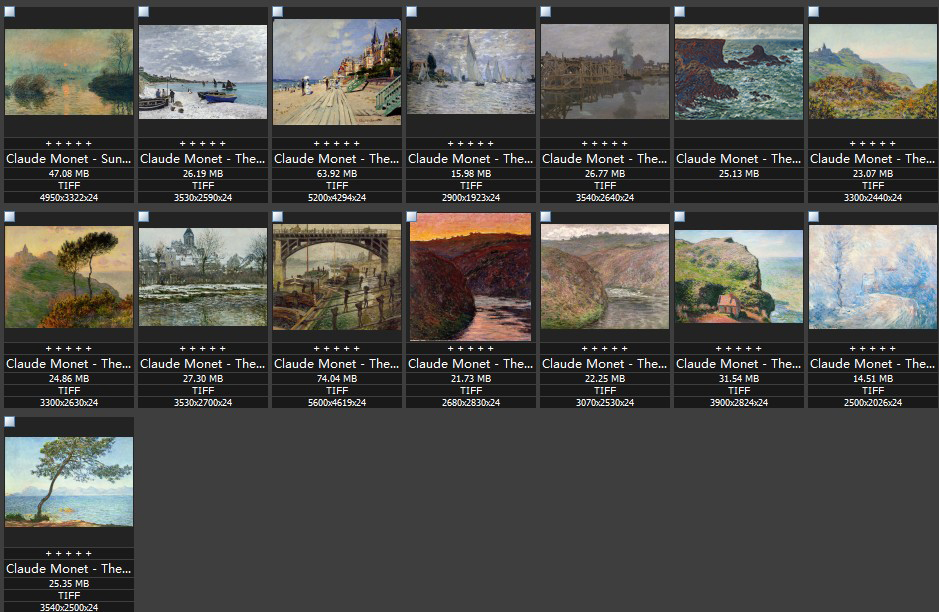Click the '4950x3322x24' dimensions text
Image resolution: width=939 pixels, height=612 pixels.
coord(69,198)
